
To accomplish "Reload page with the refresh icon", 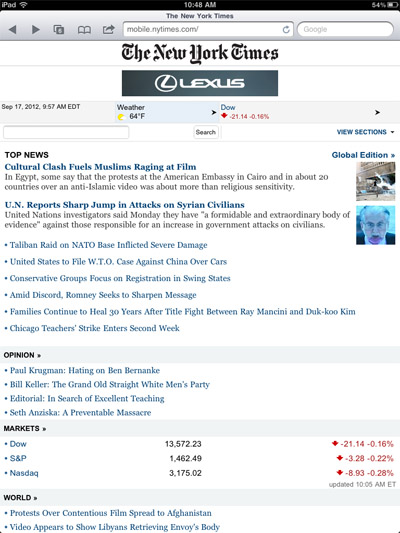I will 286,30.
